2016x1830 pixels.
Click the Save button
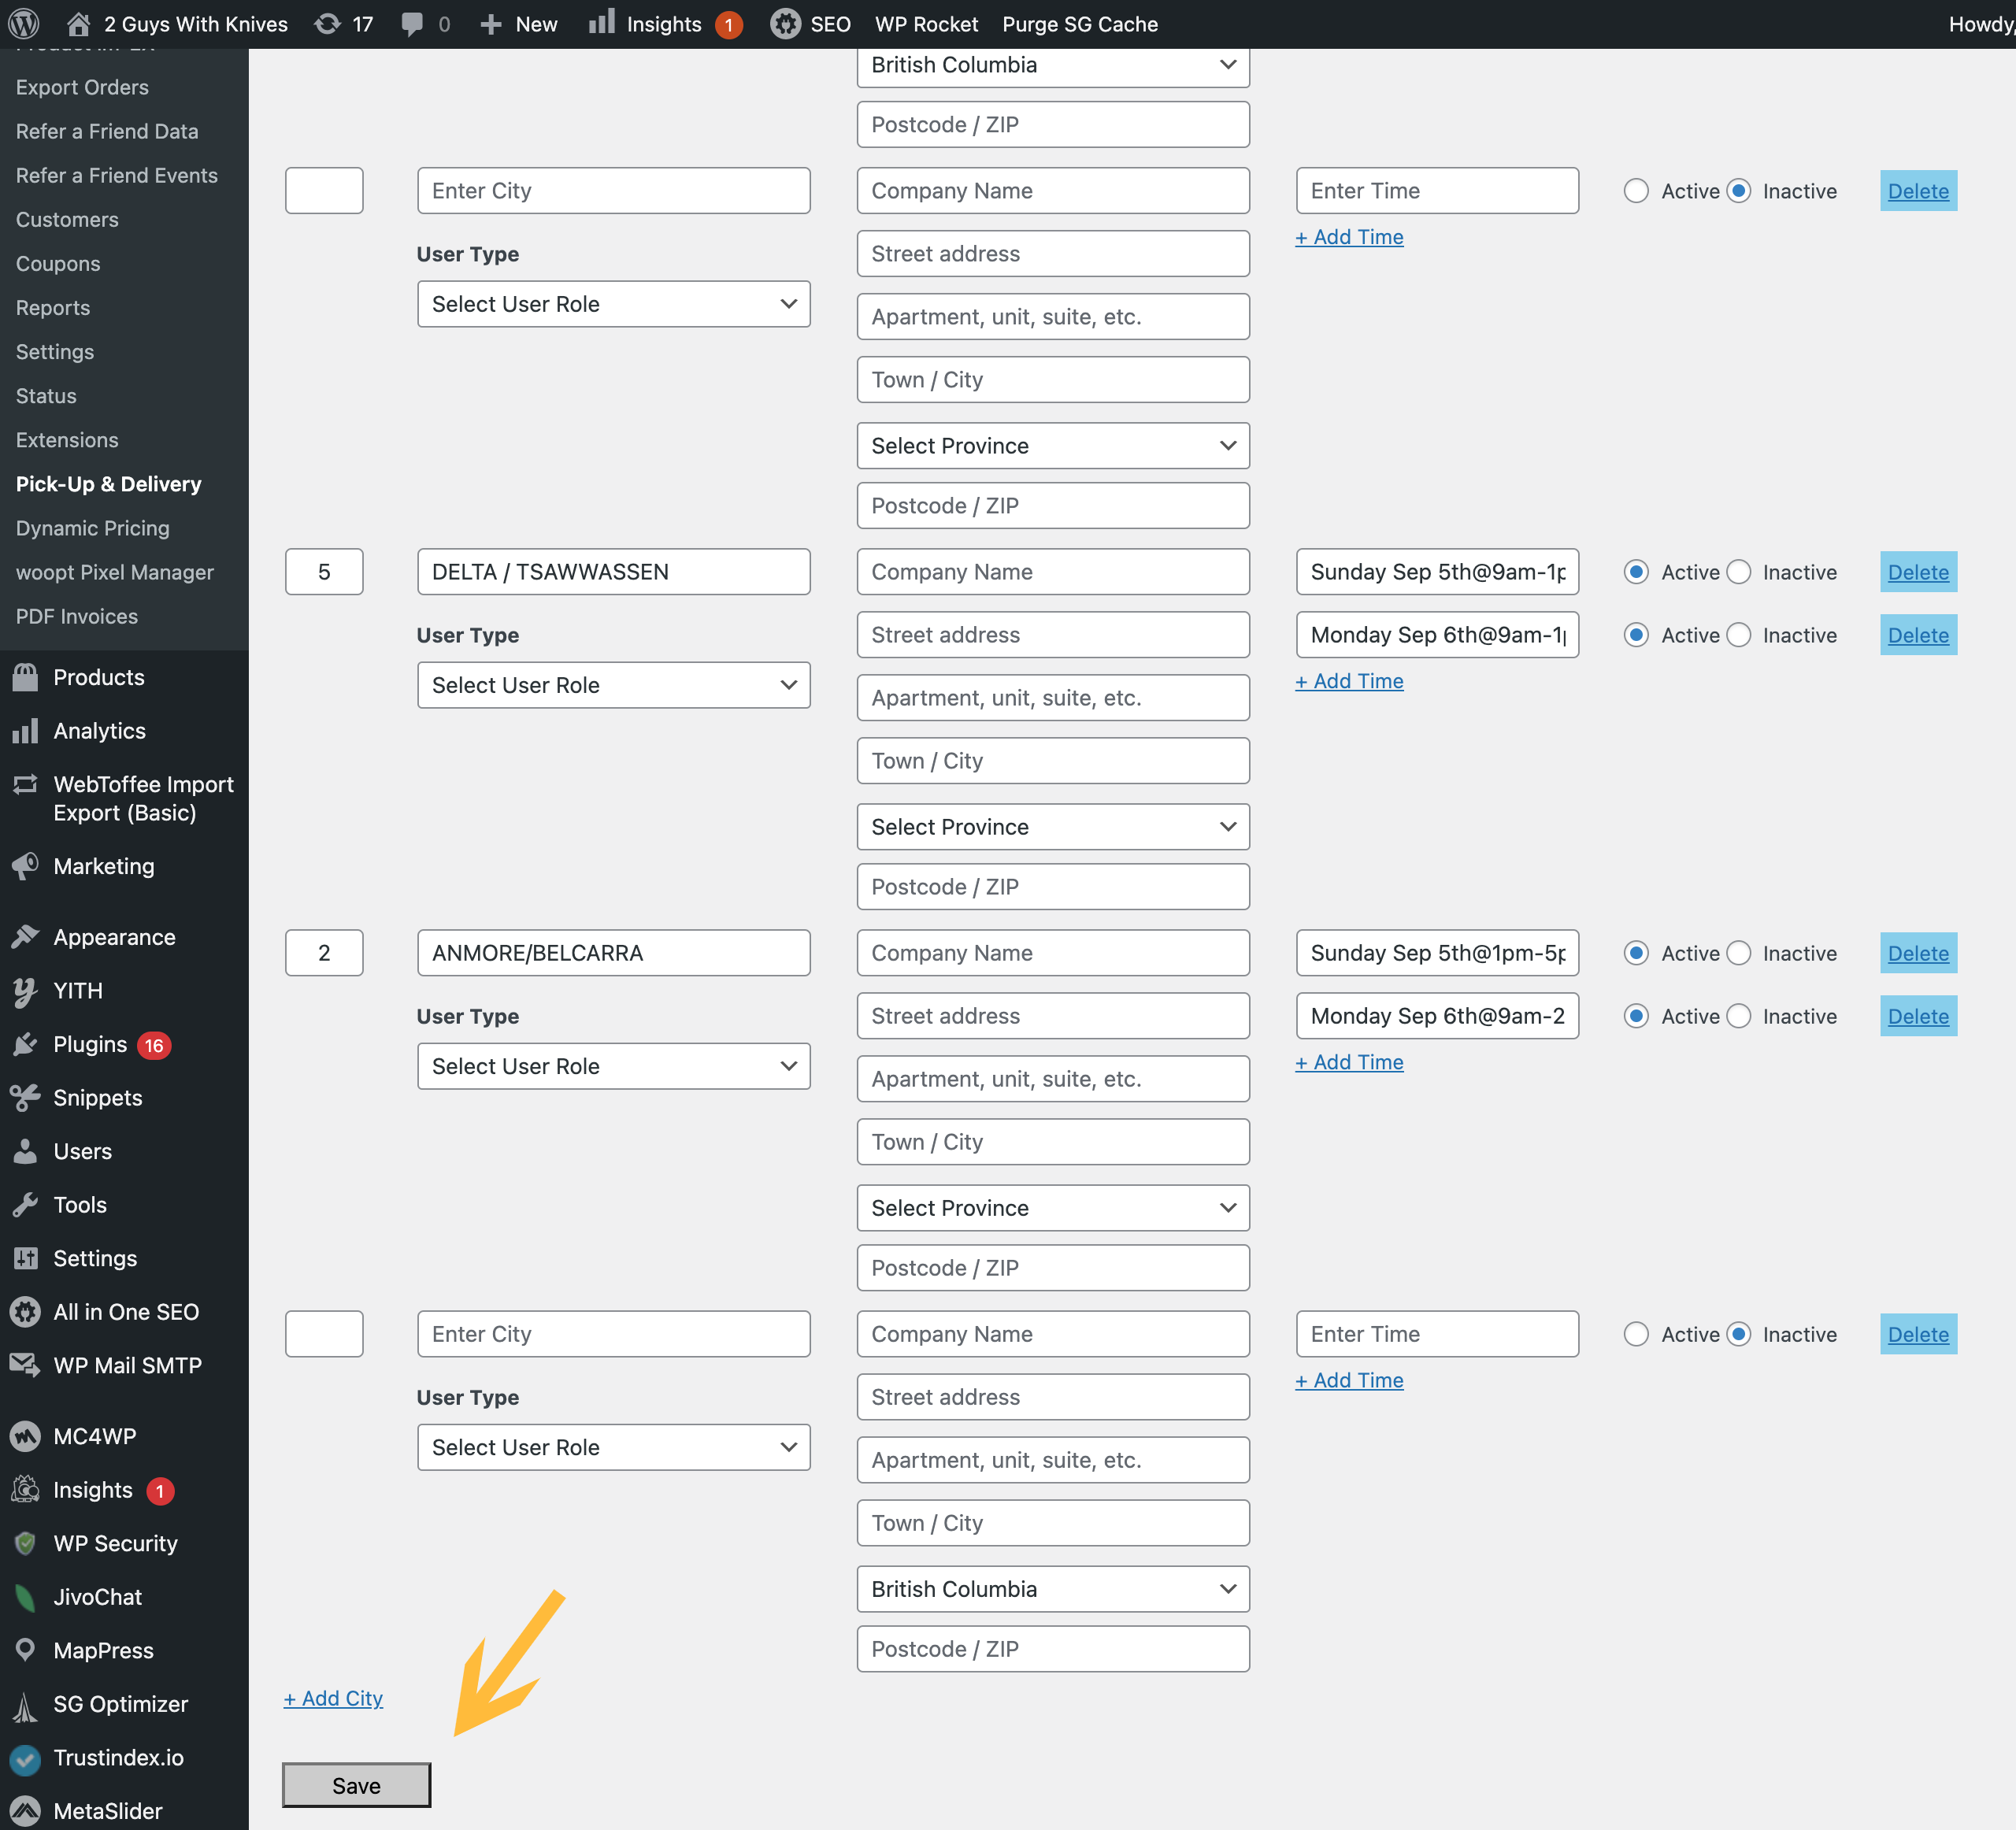tap(356, 1785)
